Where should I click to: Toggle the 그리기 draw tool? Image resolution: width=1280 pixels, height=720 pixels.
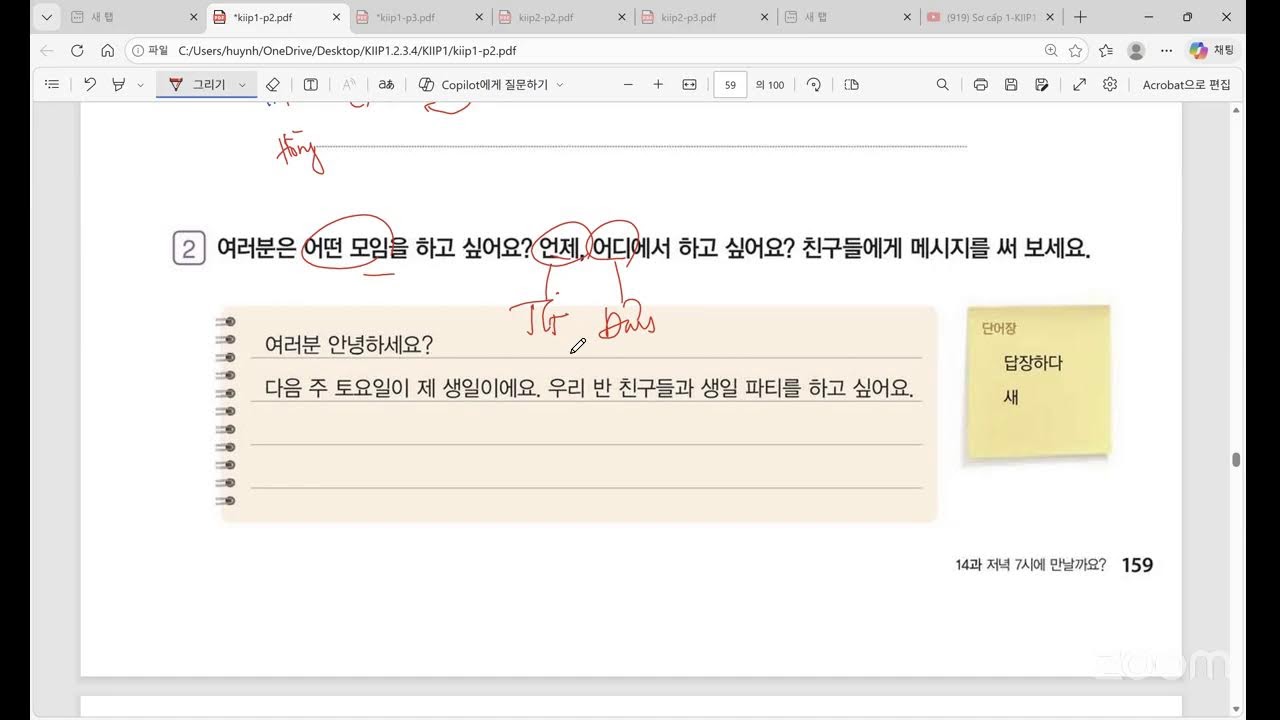(198, 85)
